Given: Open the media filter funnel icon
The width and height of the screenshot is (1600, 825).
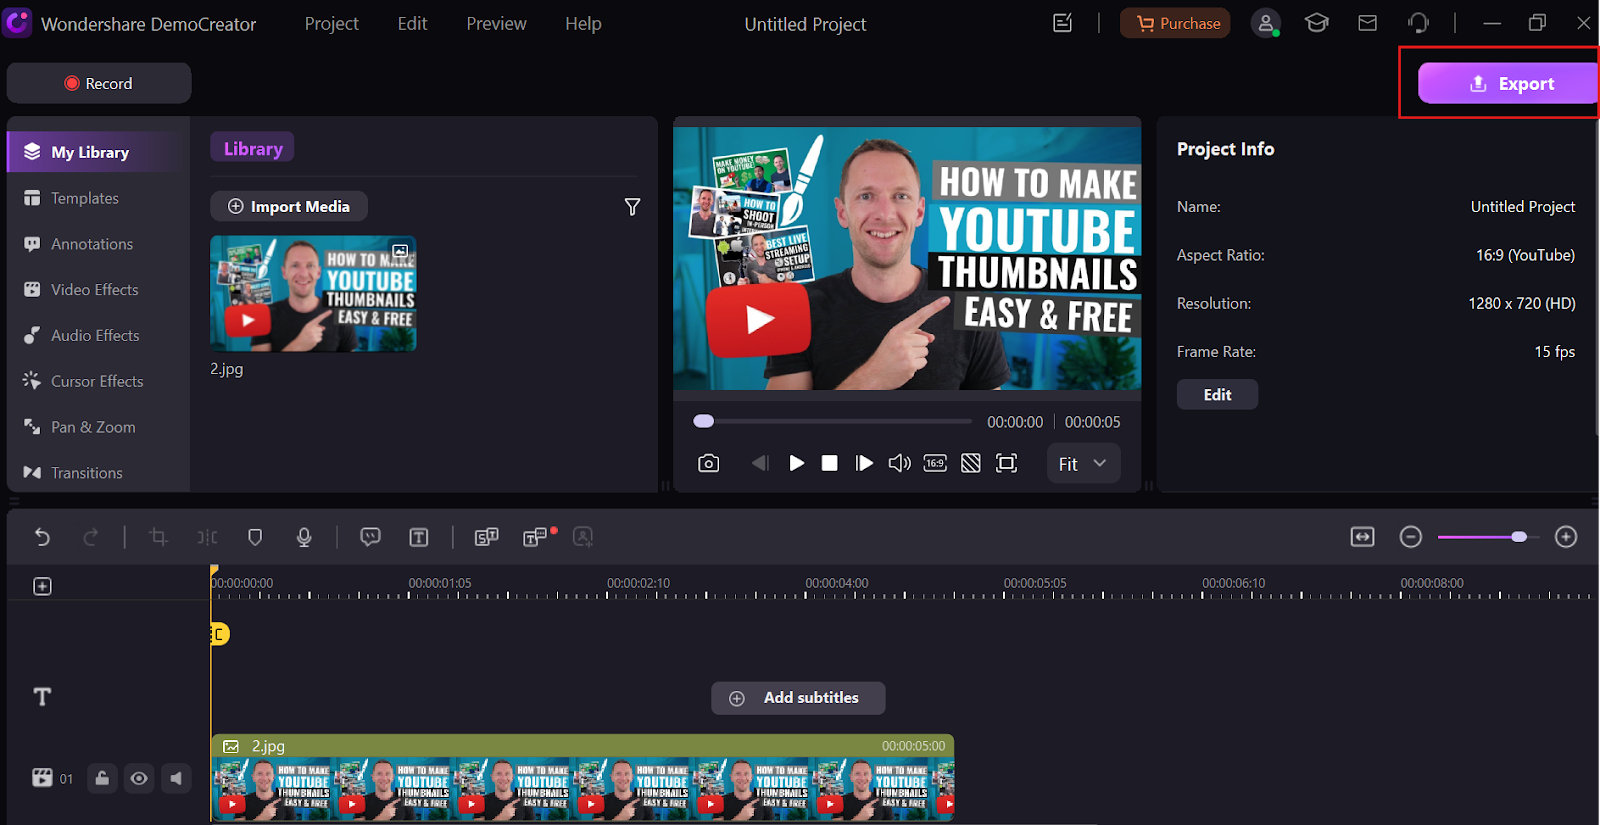Looking at the screenshot, I should click(x=632, y=206).
